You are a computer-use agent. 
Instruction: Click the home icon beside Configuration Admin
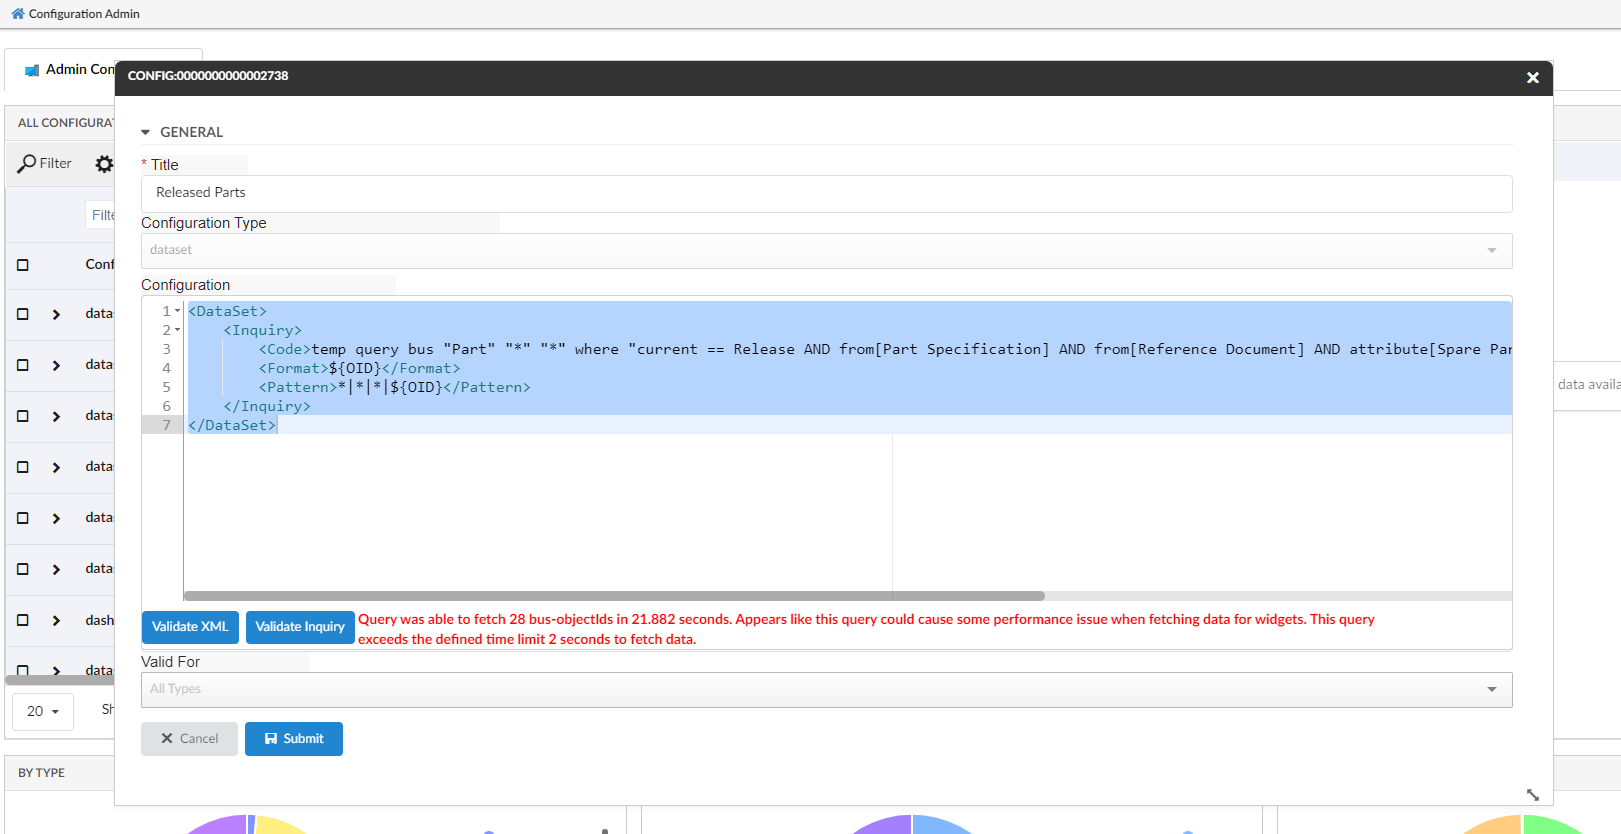17,14
